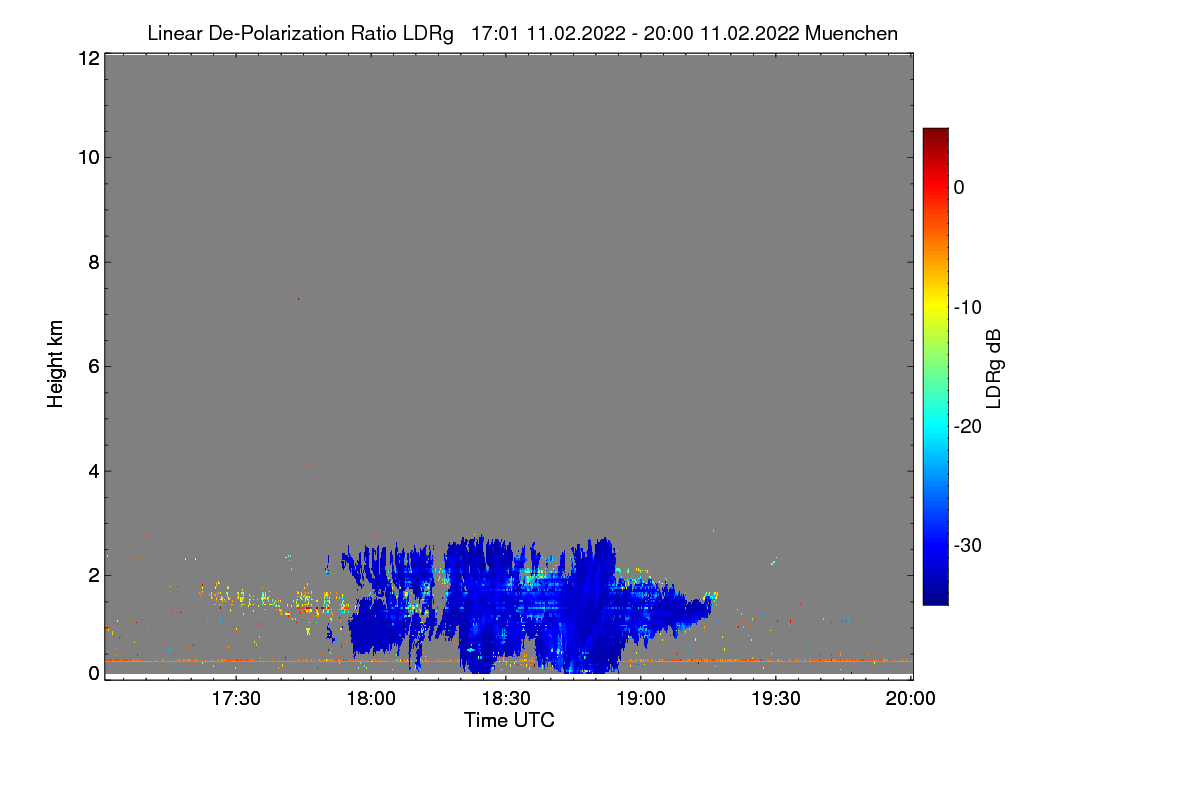The image size is (1200, 800).
Task: Click the '19:00' time tick label
Action: point(641,699)
